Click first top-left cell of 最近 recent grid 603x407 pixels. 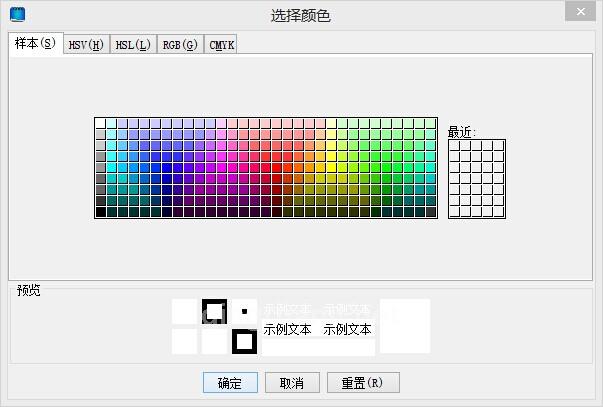click(x=455, y=146)
